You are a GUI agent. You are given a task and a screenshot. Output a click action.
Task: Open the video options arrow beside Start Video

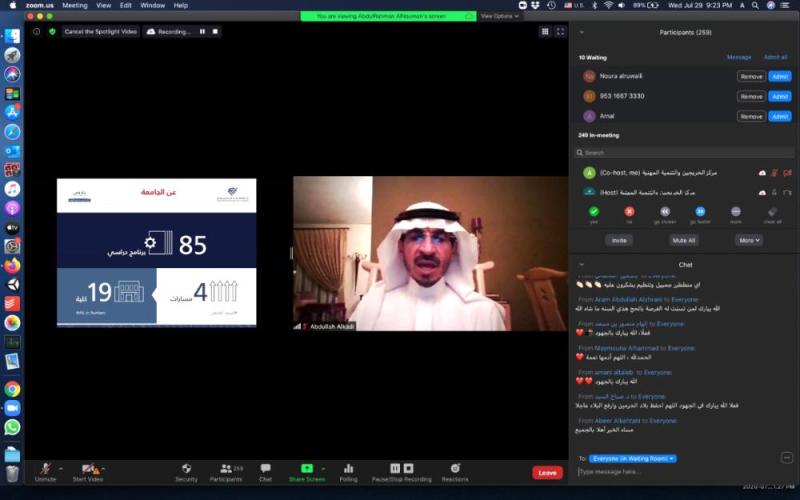click(103, 468)
